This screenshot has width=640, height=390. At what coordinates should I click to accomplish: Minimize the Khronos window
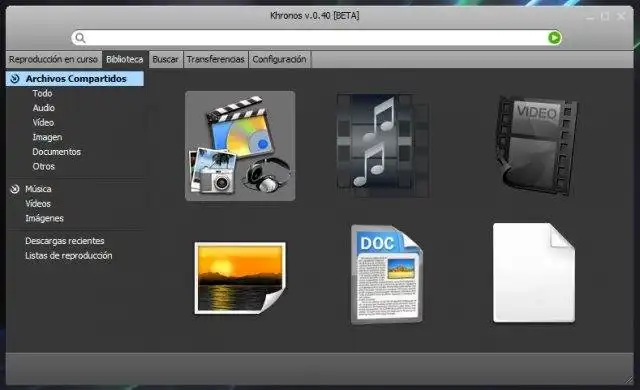click(x=590, y=17)
